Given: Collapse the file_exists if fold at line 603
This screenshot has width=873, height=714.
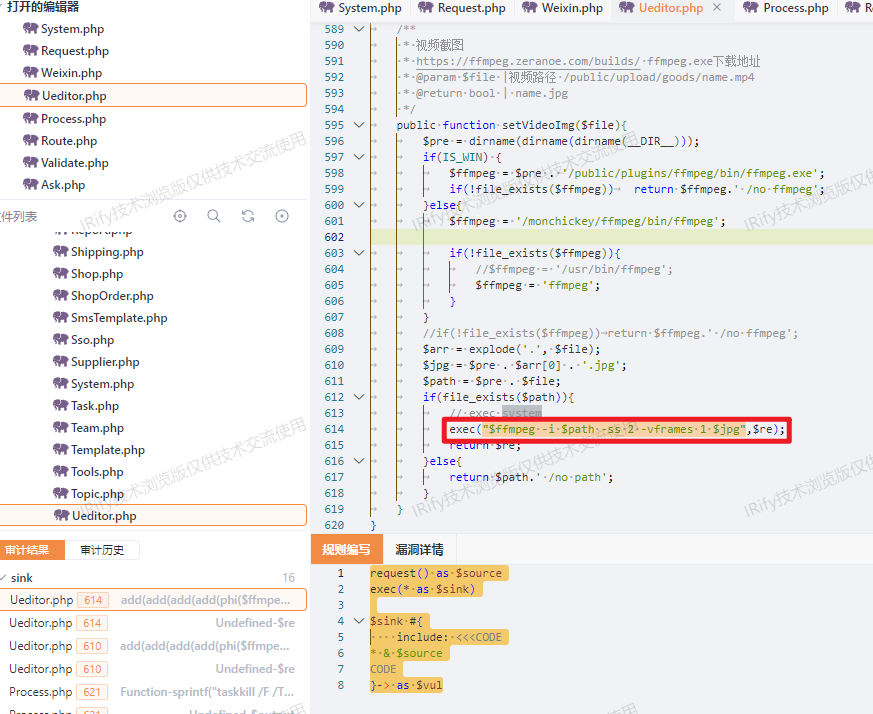Looking at the screenshot, I should 359,253.
